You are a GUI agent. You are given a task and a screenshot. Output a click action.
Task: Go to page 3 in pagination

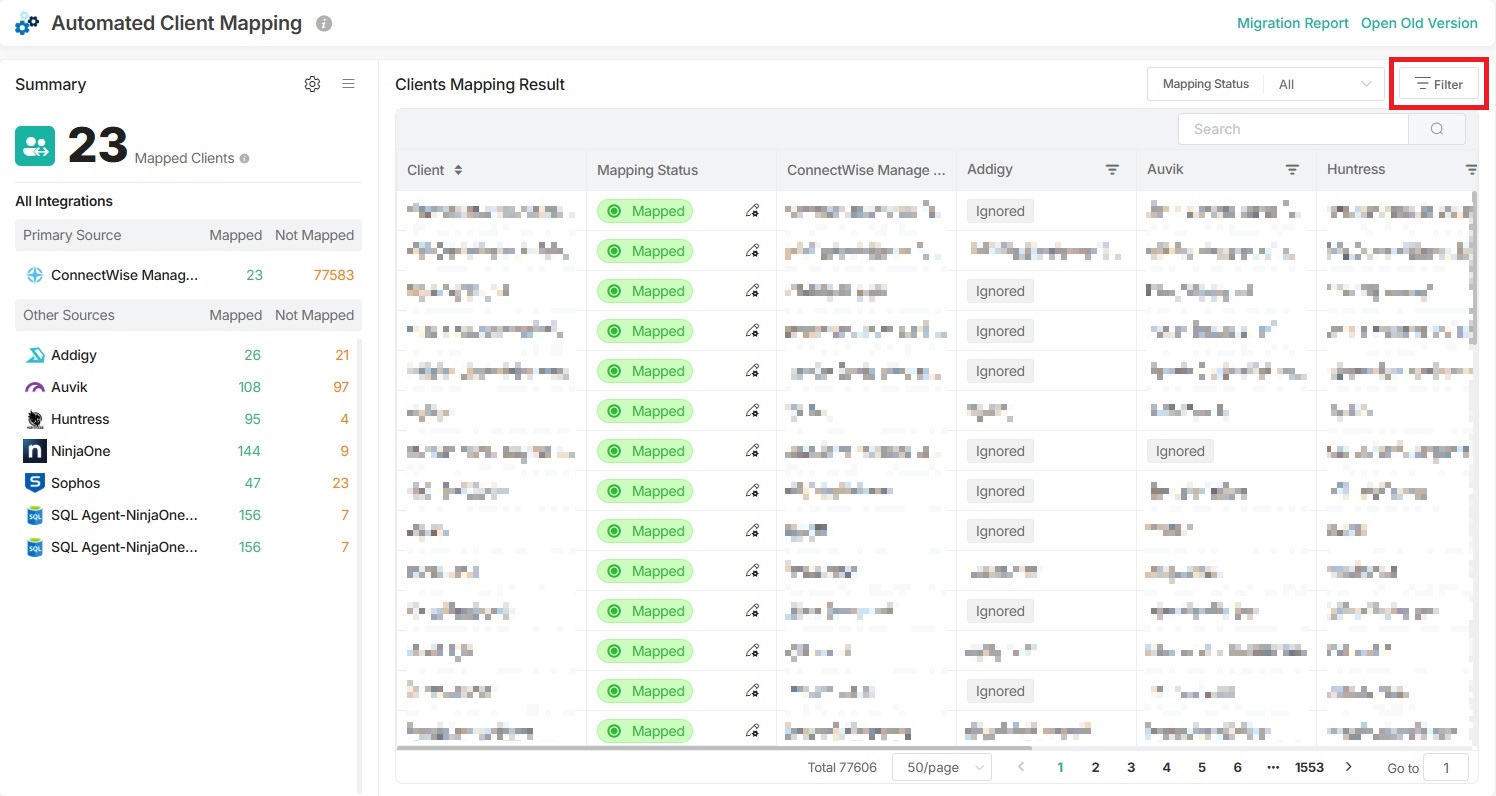tap(1131, 768)
